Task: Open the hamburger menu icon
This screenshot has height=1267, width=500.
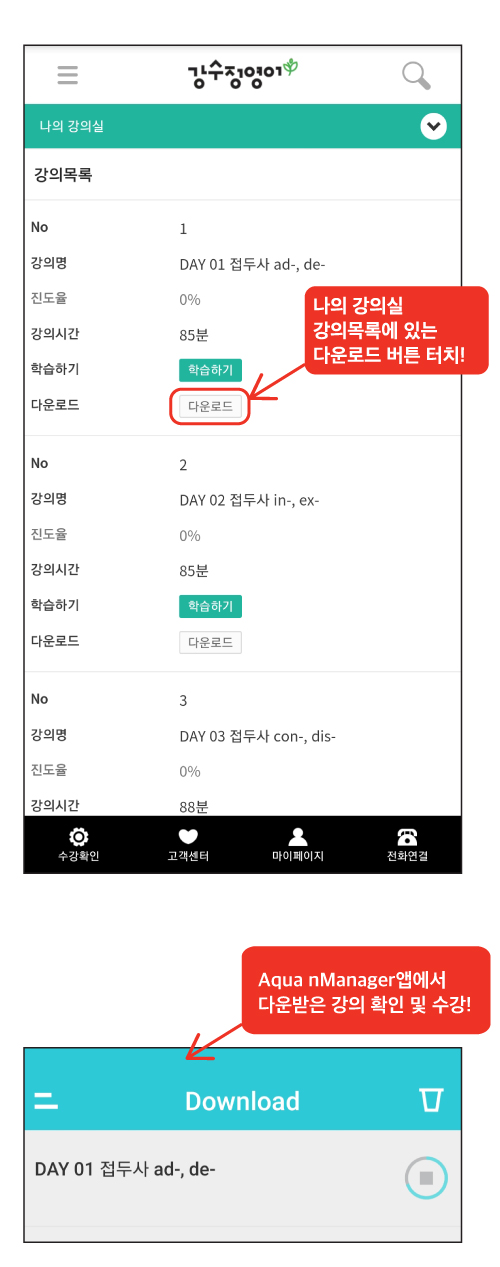Action: [68, 75]
